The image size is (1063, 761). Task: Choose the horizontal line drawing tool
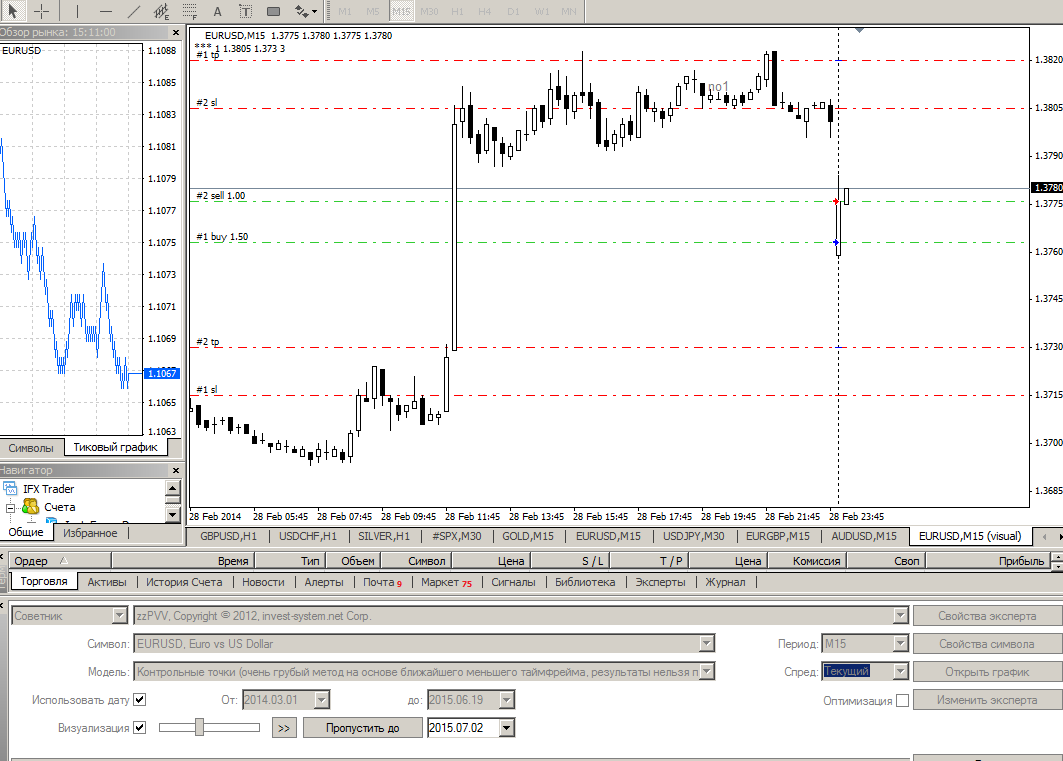click(x=106, y=11)
